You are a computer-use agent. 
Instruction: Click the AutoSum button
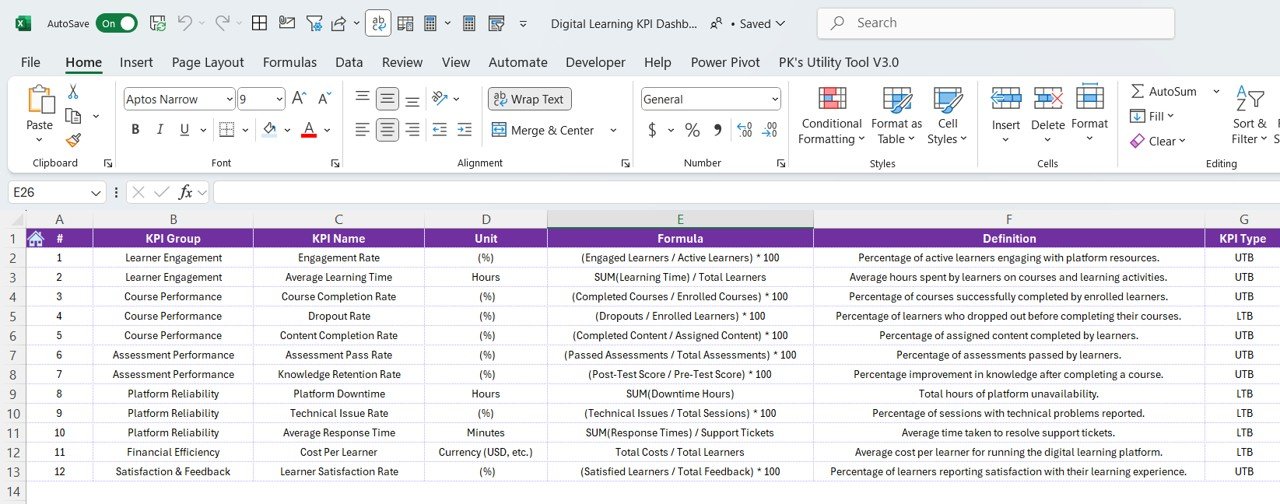[x=1162, y=91]
